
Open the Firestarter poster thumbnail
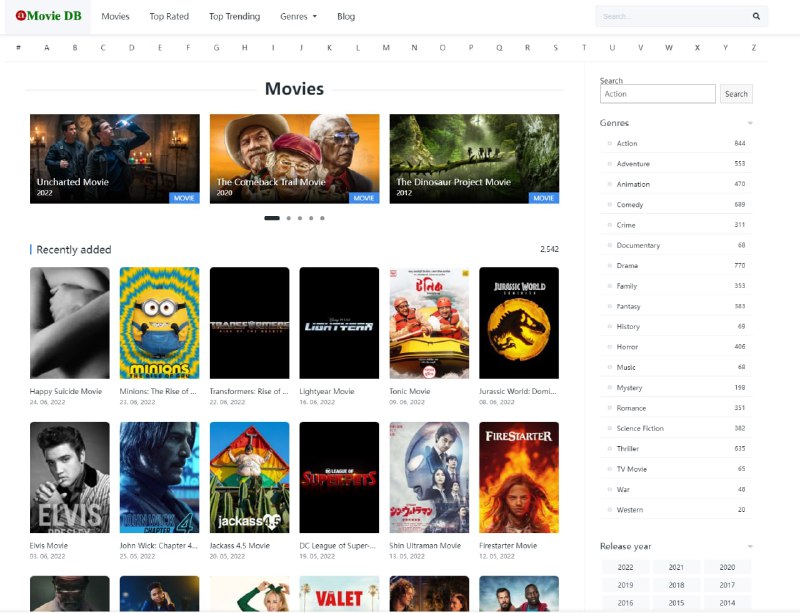point(519,477)
